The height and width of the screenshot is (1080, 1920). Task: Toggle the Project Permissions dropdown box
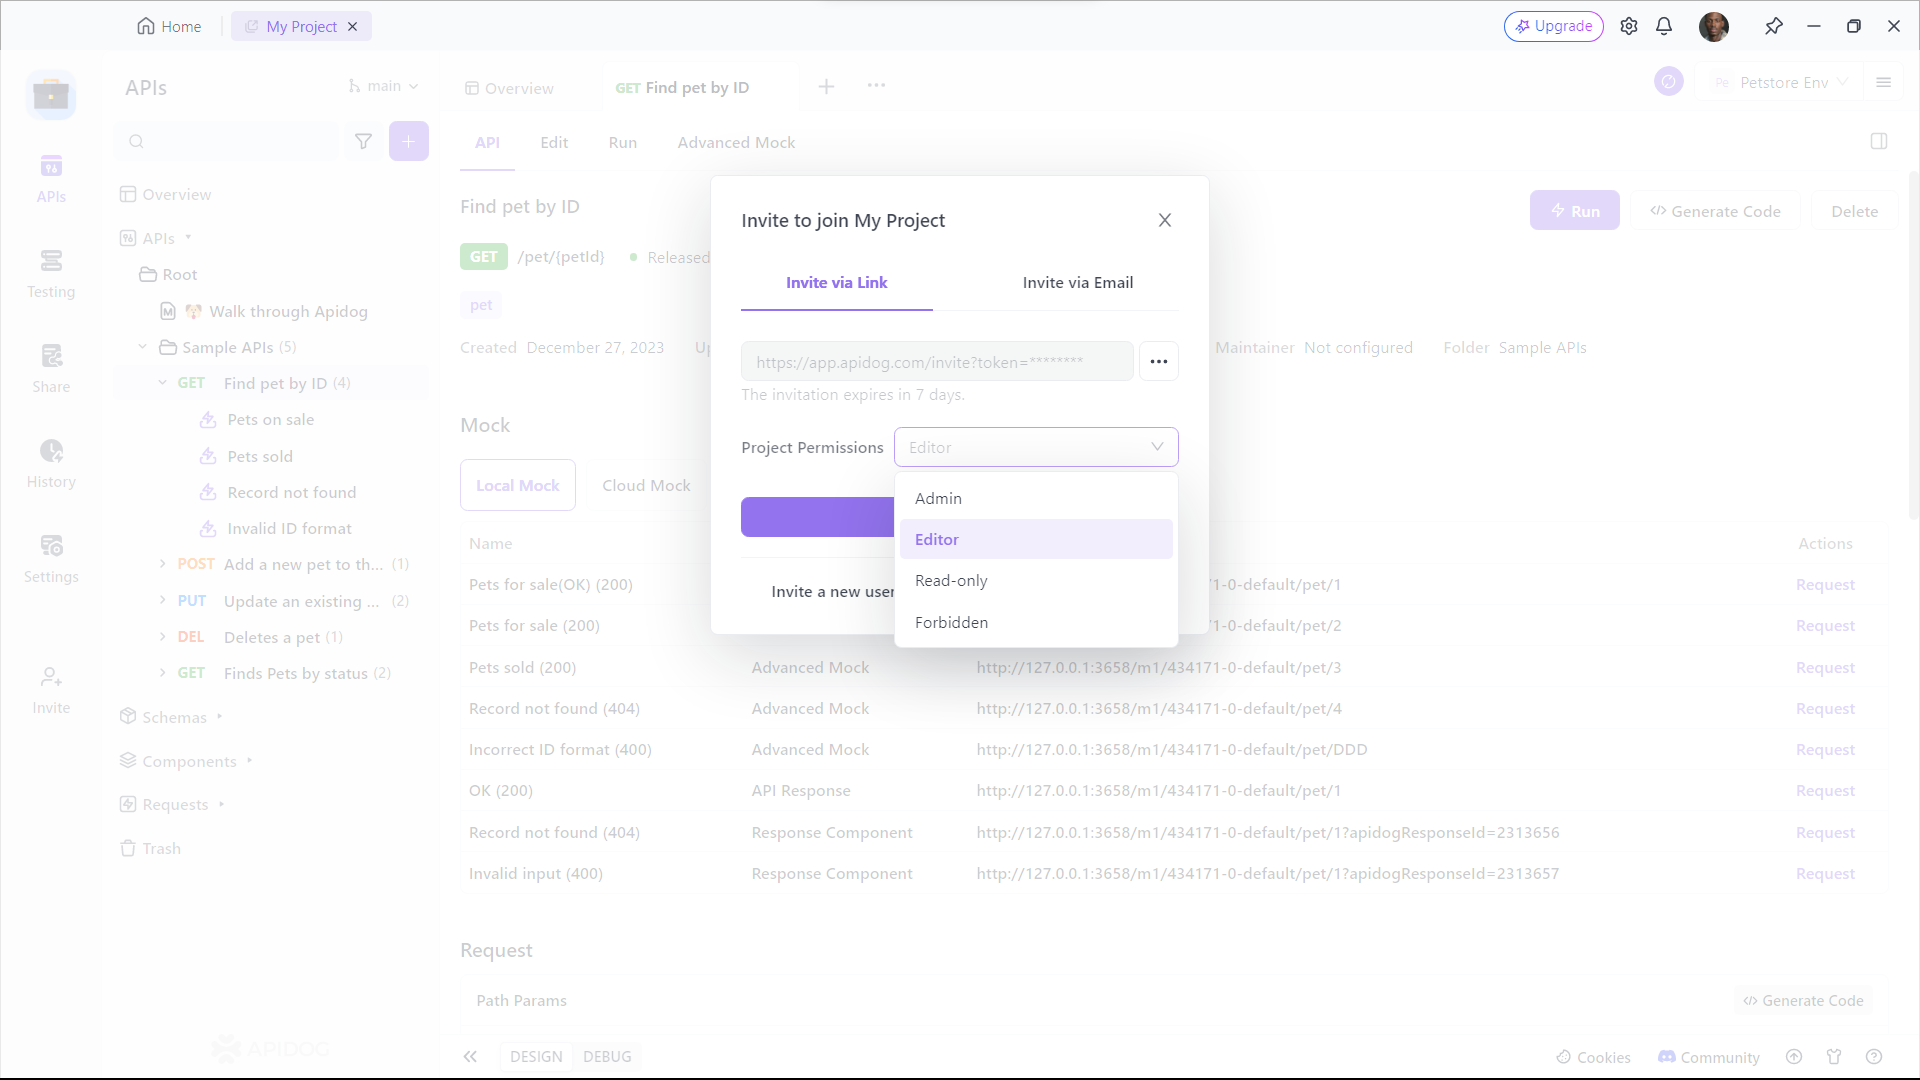pyautogui.click(x=1035, y=447)
